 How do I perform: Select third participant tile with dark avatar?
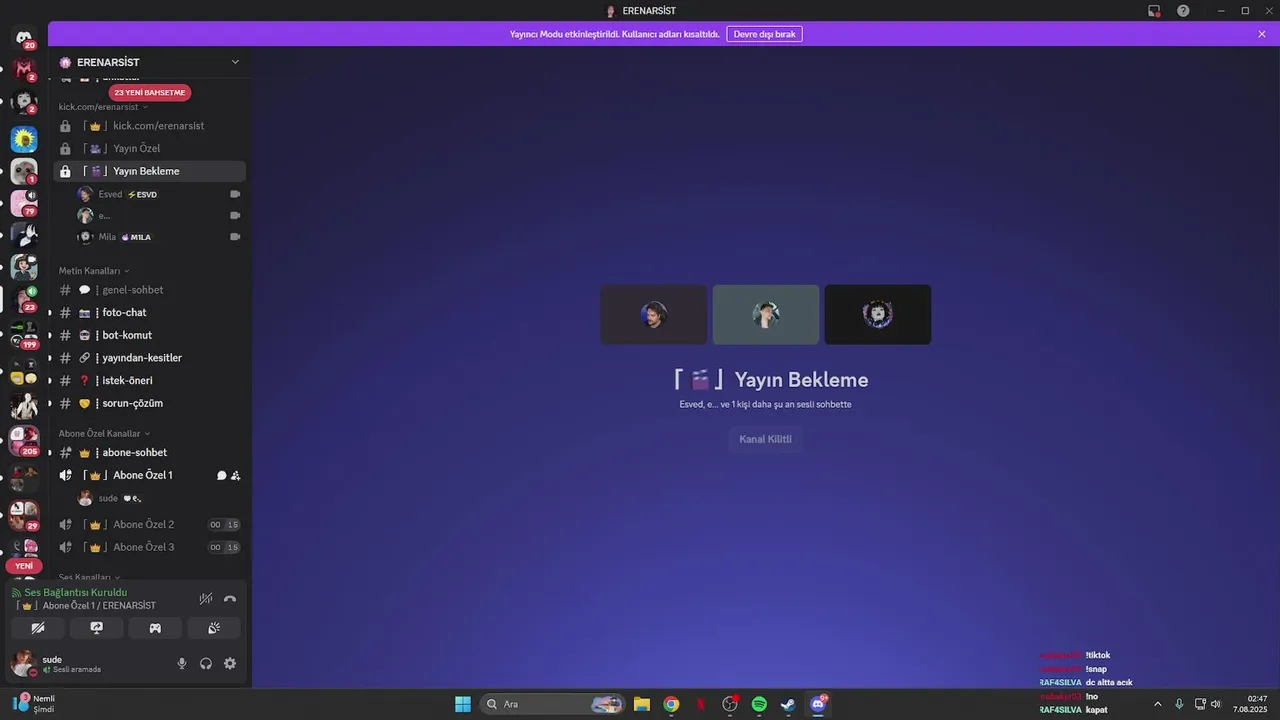point(878,315)
